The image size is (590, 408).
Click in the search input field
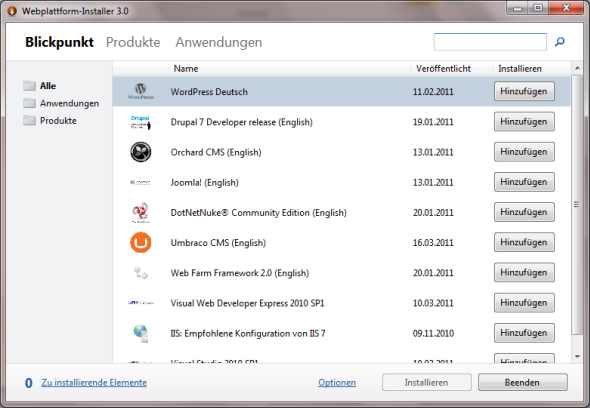[x=490, y=42]
